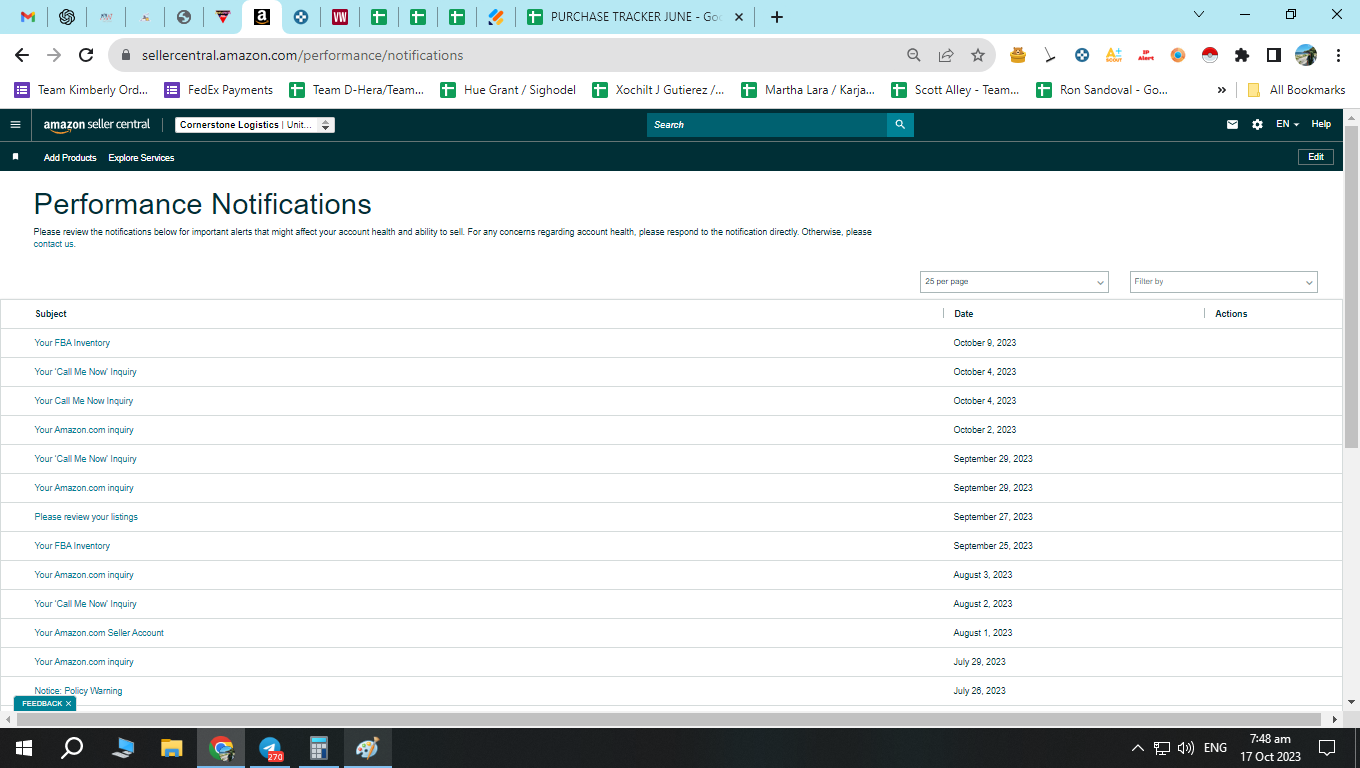Viewport: 1360px width, 768px height.
Task: Open Telegram from taskbar
Action: coord(270,747)
